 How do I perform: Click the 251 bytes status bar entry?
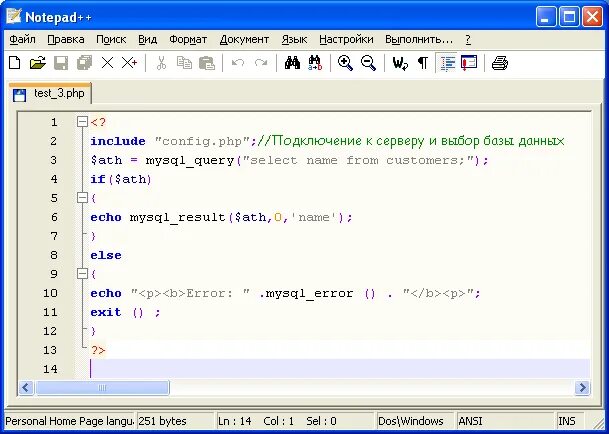tap(175, 421)
